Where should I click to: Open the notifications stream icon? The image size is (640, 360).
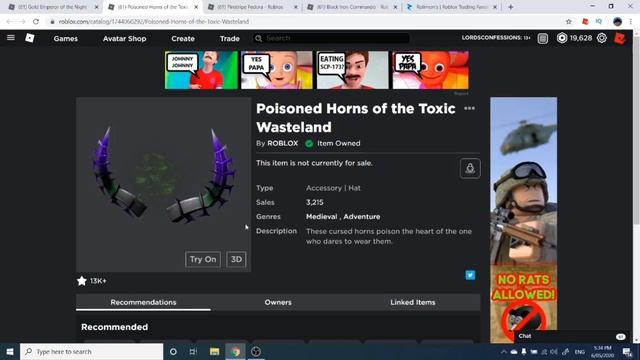542,38
